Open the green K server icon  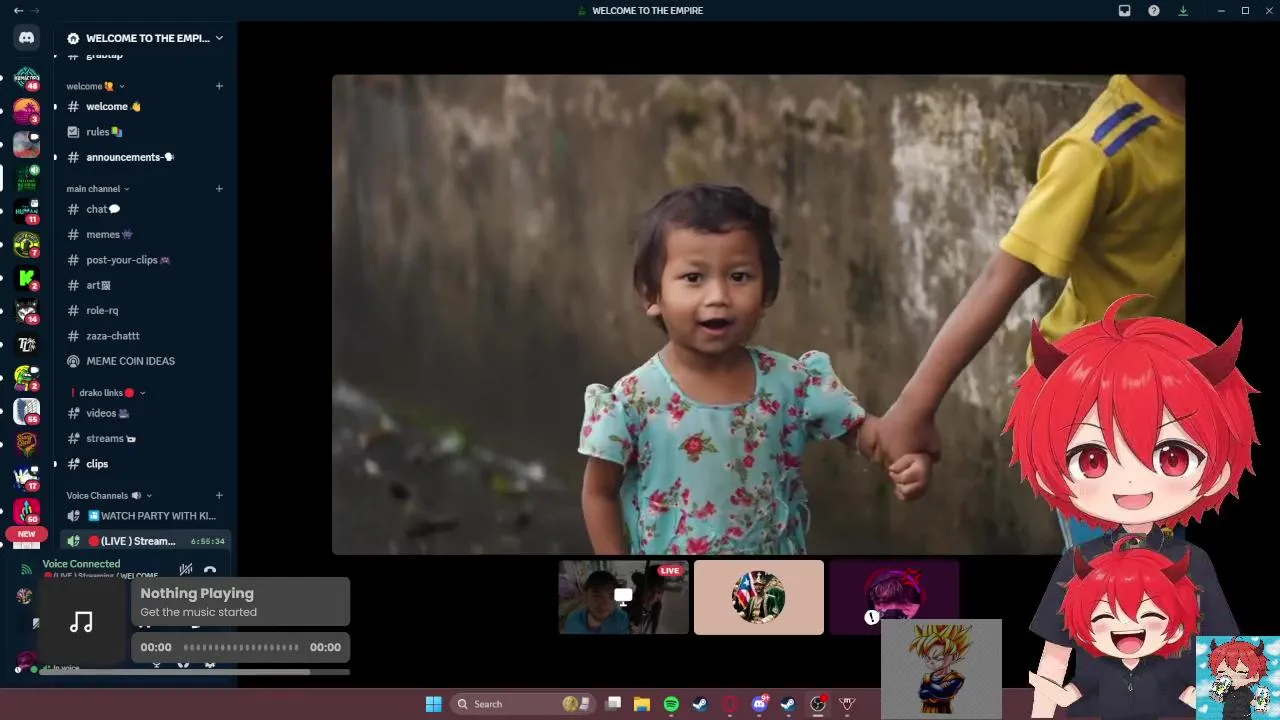(26, 278)
